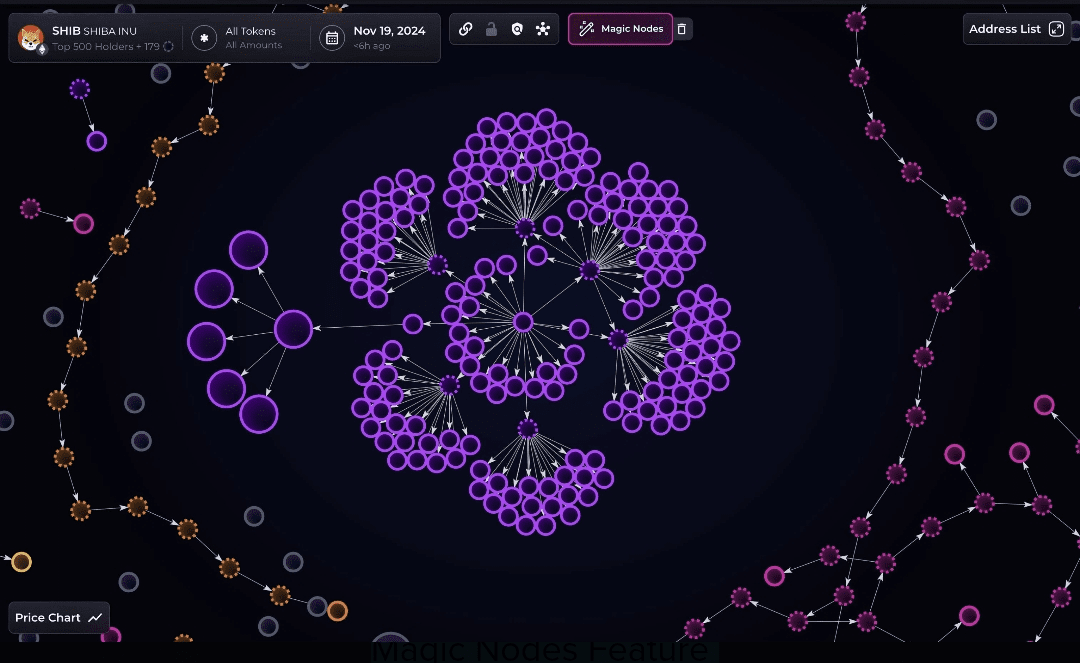Click the calendar icon
This screenshot has width=1080, height=663.
coord(331,38)
